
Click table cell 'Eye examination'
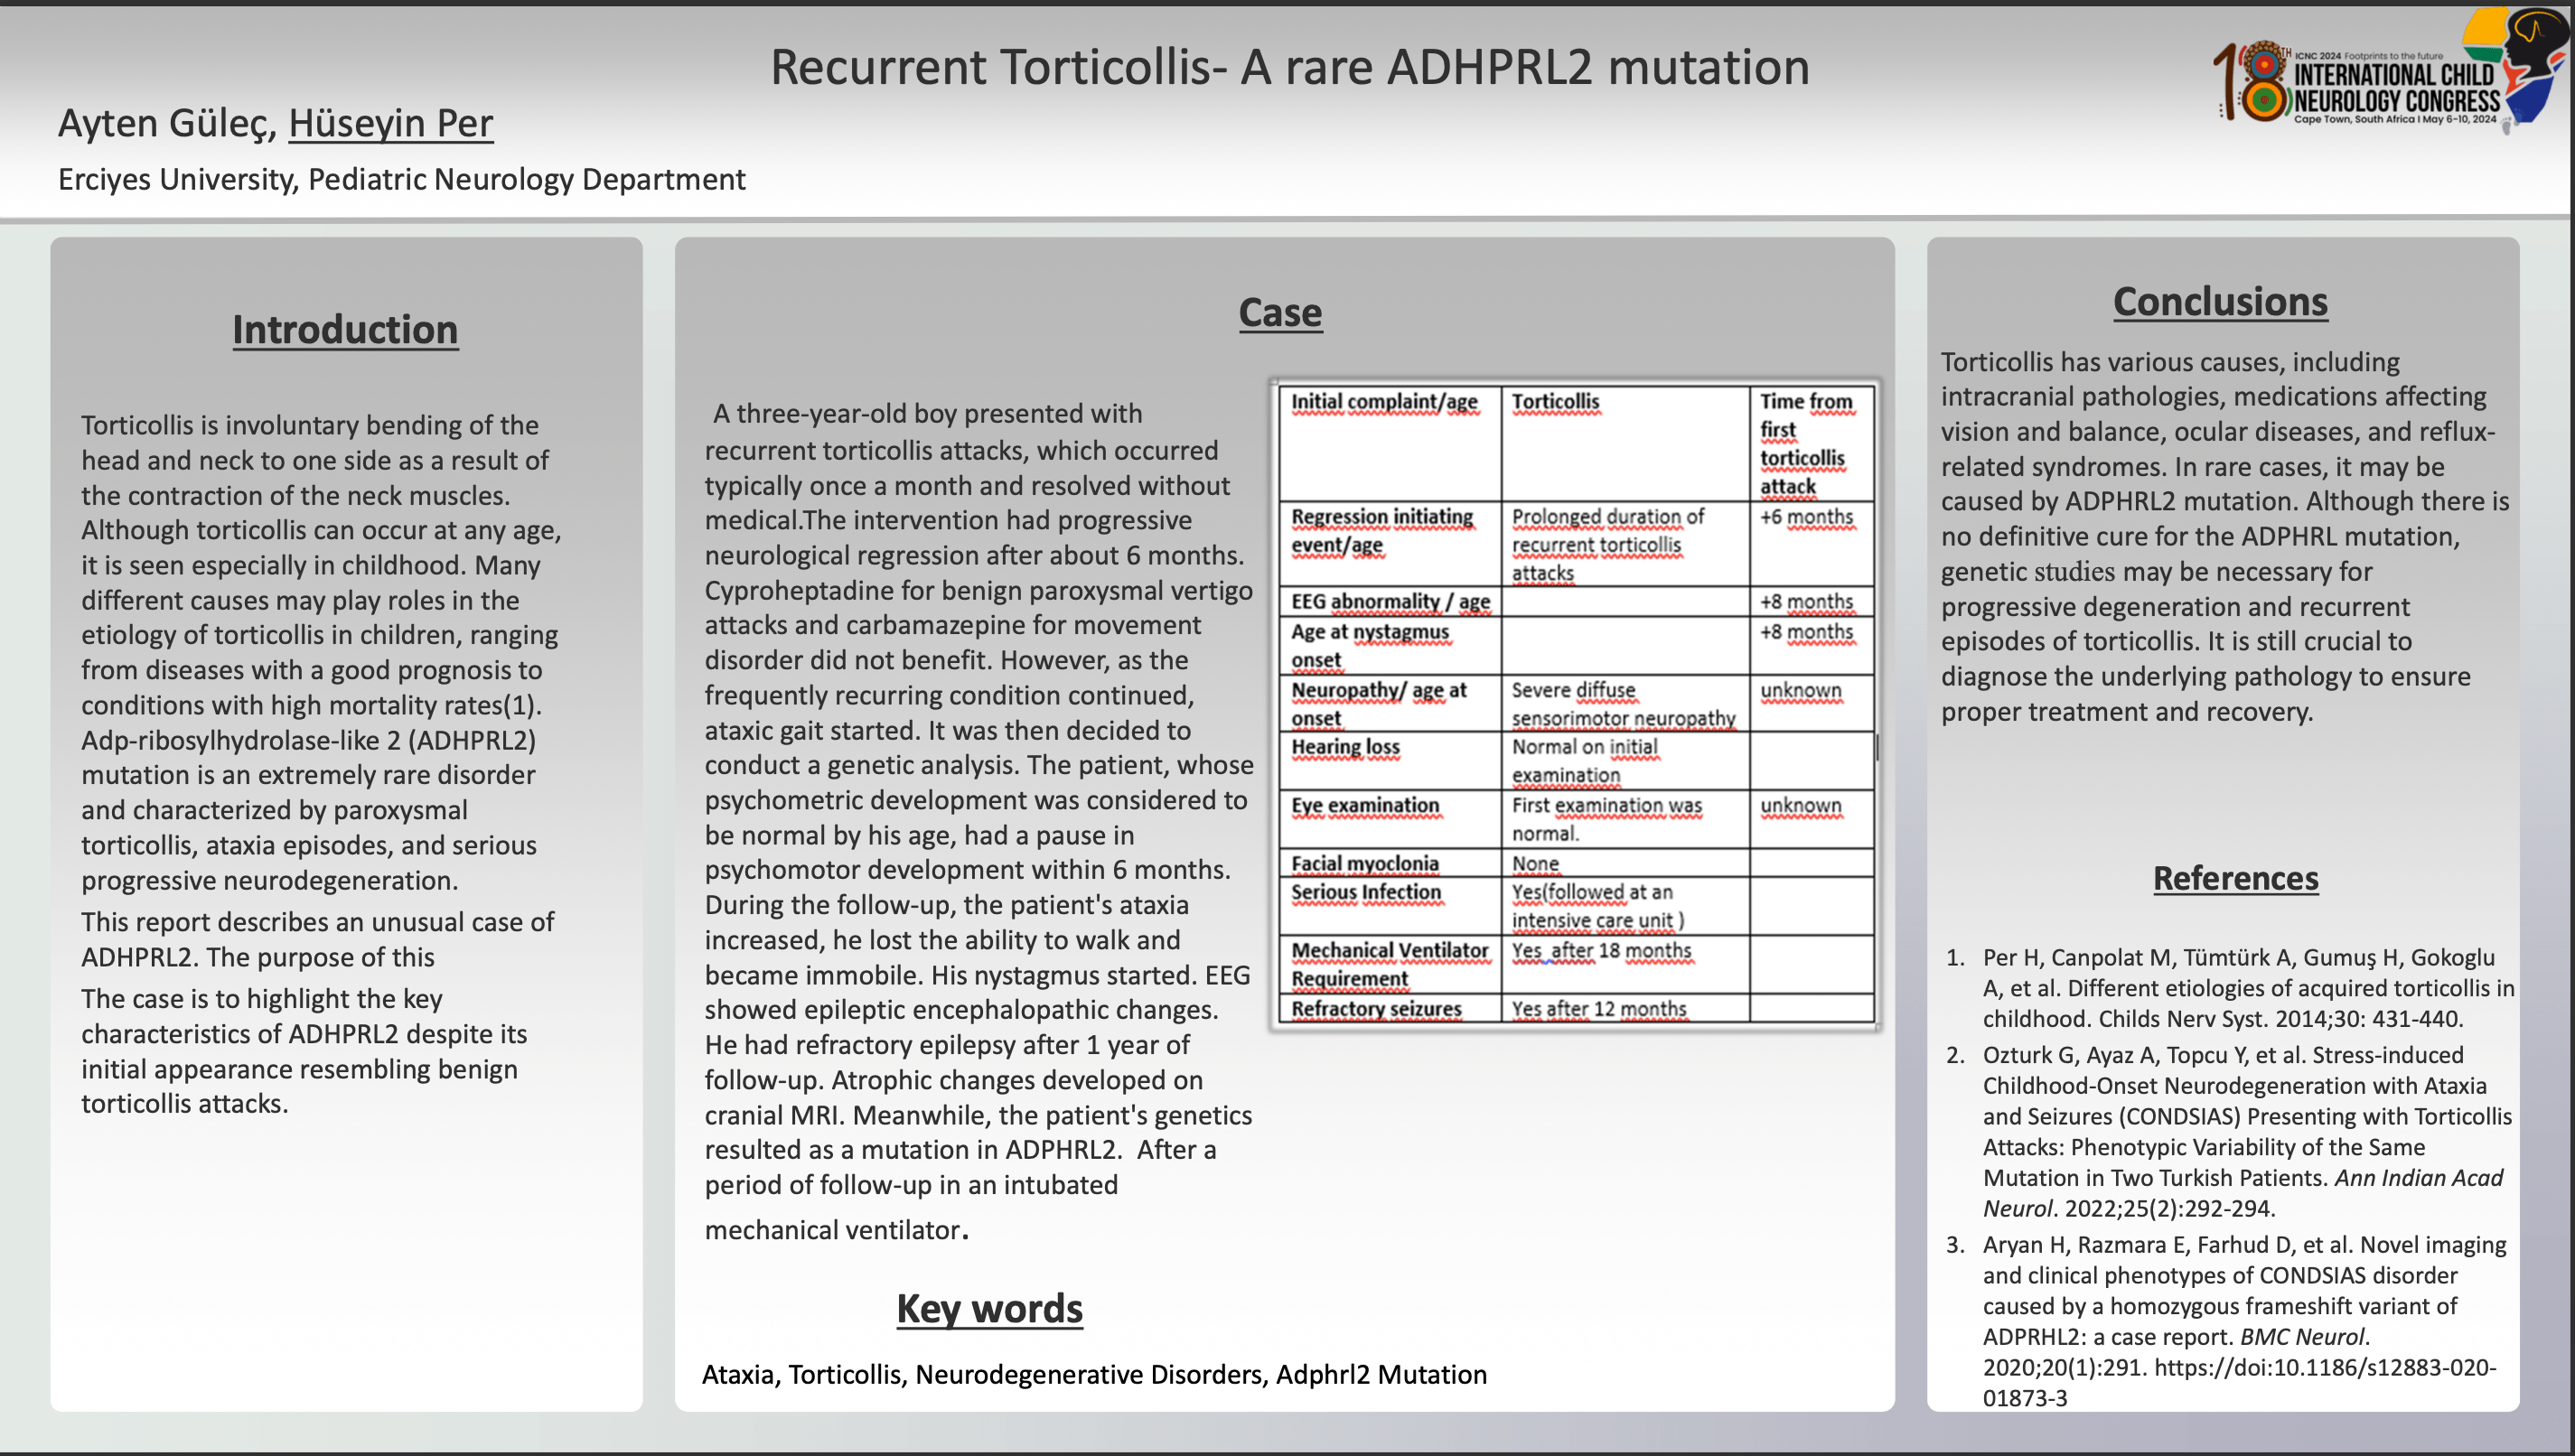tap(1390, 819)
